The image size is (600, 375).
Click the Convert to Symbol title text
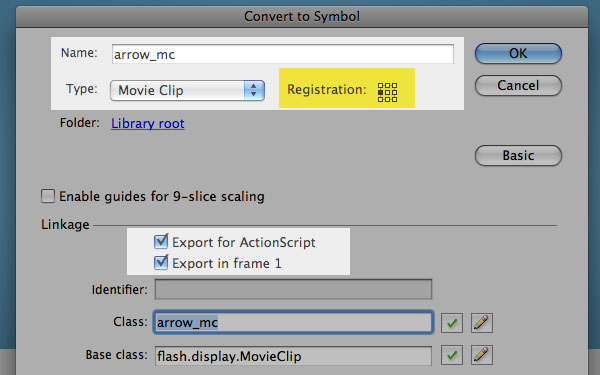(x=302, y=16)
